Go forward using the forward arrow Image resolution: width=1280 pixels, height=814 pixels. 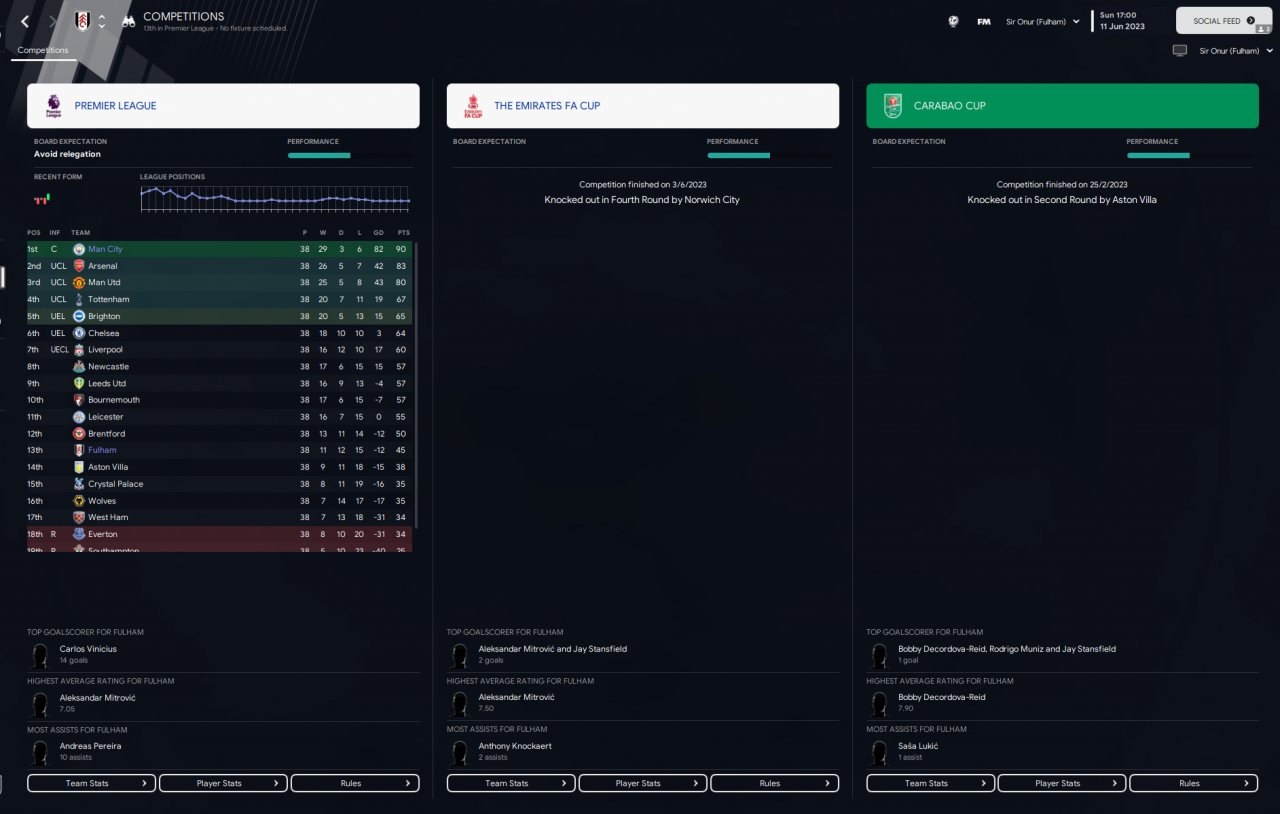coord(53,21)
